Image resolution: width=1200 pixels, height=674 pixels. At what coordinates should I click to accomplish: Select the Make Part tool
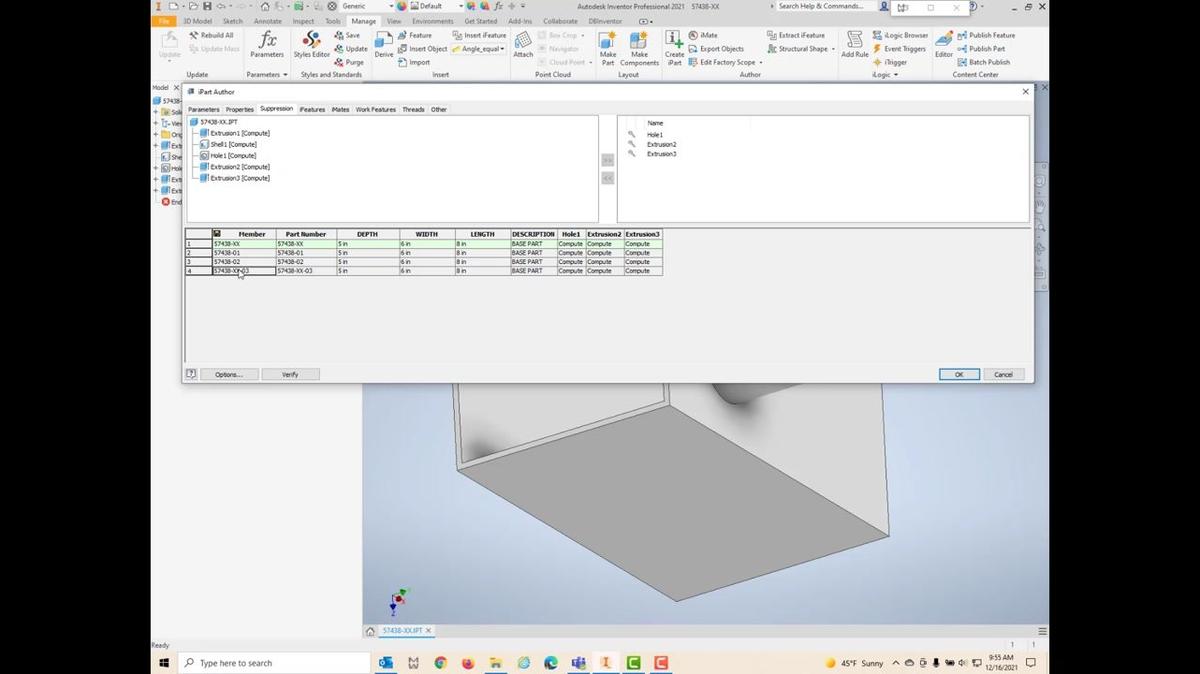coord(608,48)
